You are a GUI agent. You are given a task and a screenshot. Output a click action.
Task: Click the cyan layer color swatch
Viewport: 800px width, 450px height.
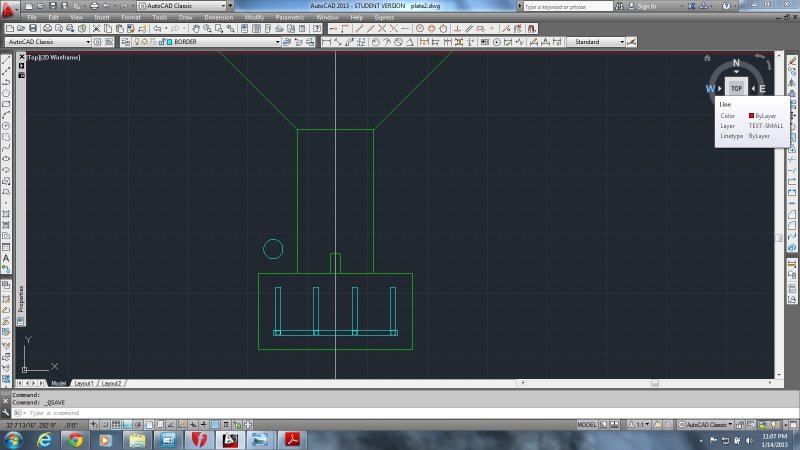tap(170, 42)
